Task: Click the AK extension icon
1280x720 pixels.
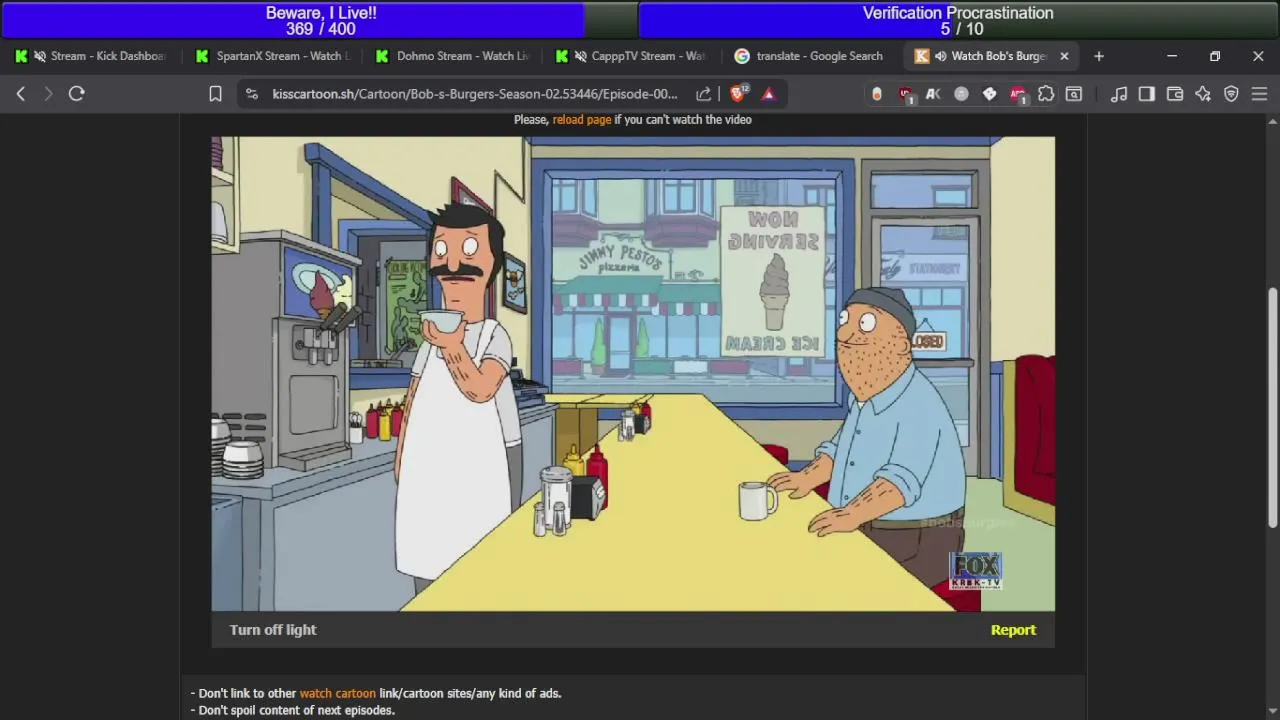Action: [933, 94]
